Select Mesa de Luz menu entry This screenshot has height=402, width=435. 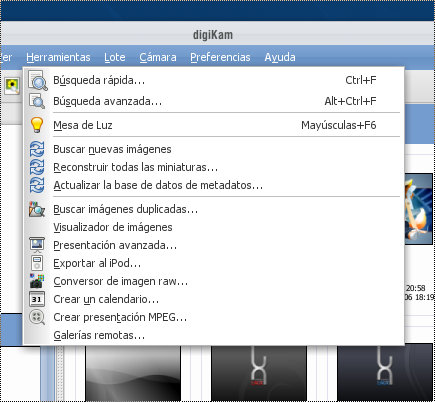213,125
